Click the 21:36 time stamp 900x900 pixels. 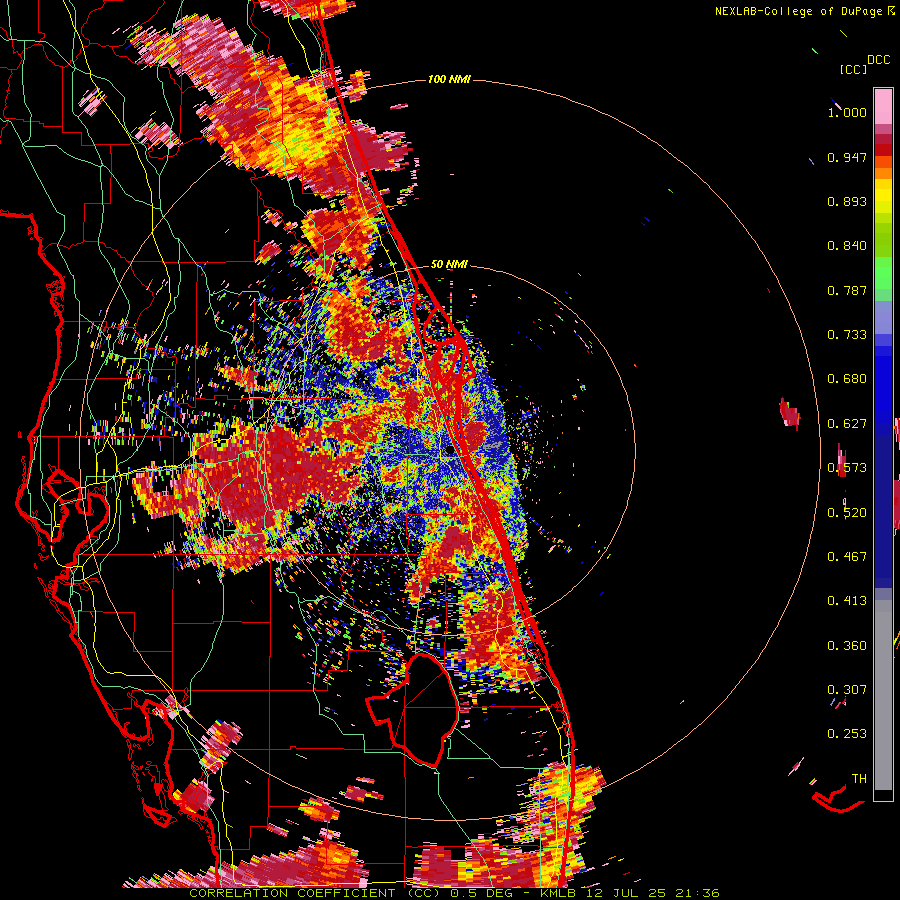[698, 893]
